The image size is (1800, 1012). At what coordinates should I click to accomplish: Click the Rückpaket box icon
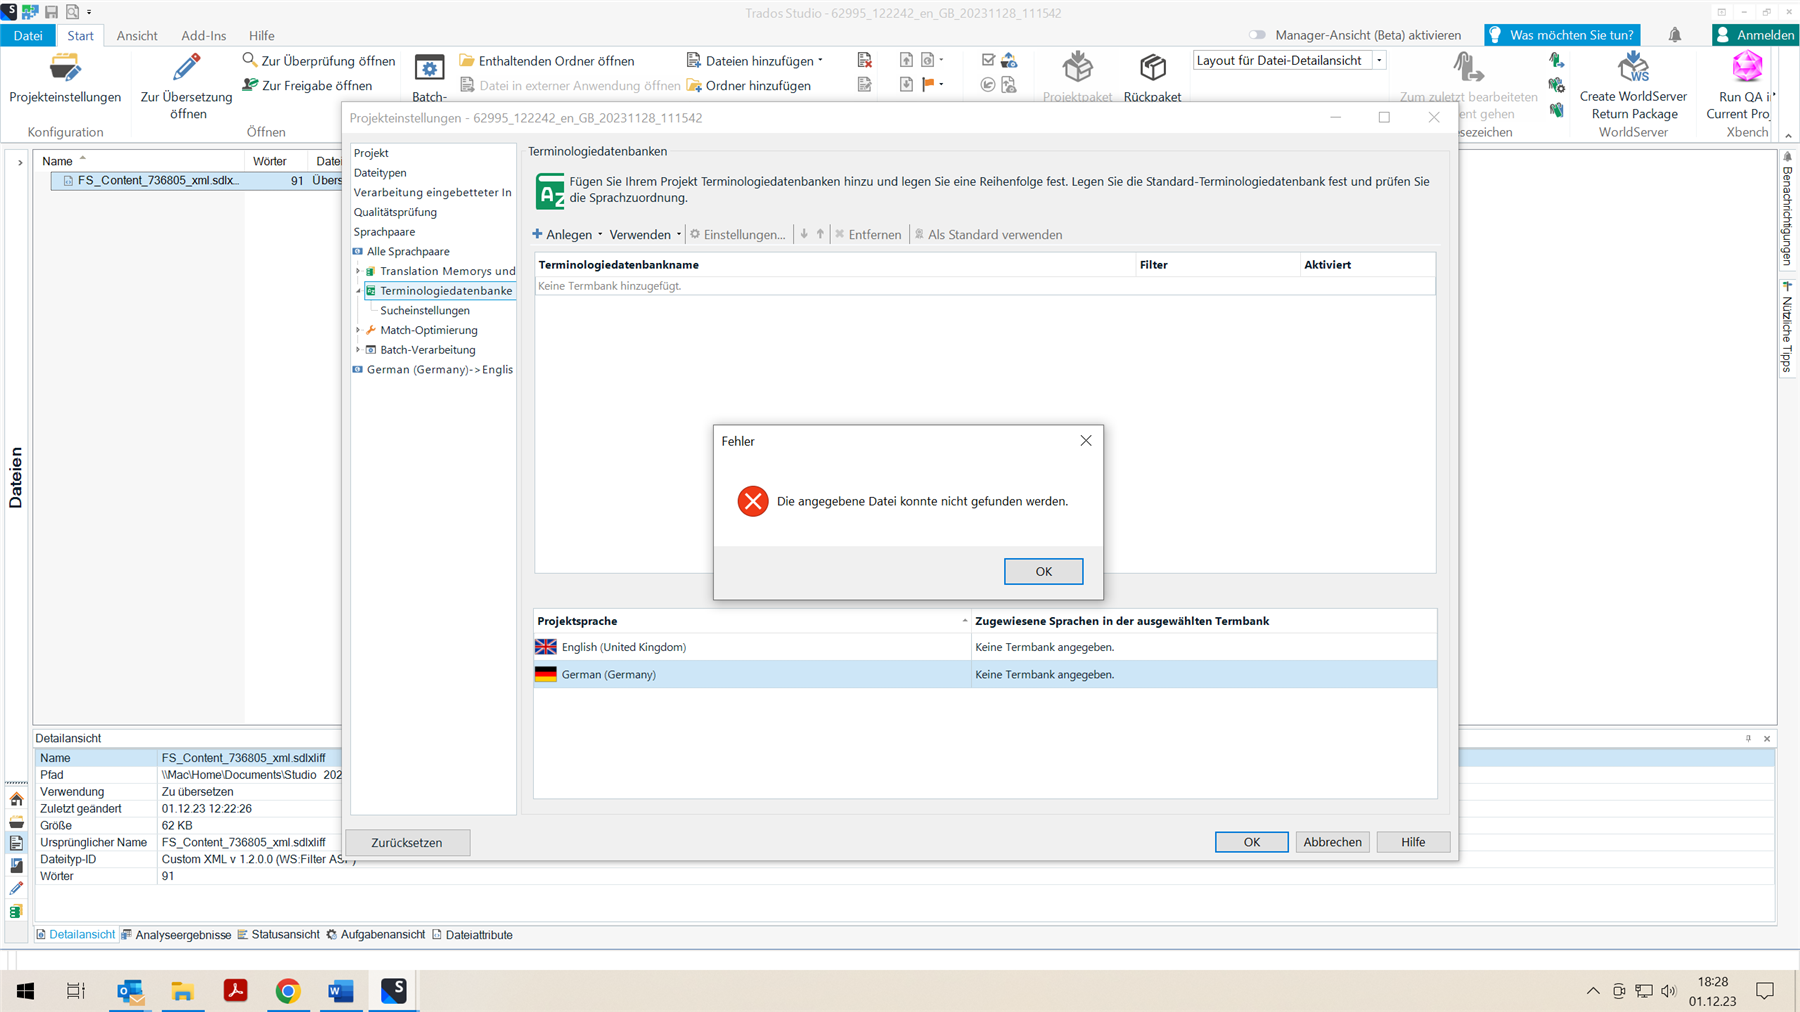[x=1152, y=68]
